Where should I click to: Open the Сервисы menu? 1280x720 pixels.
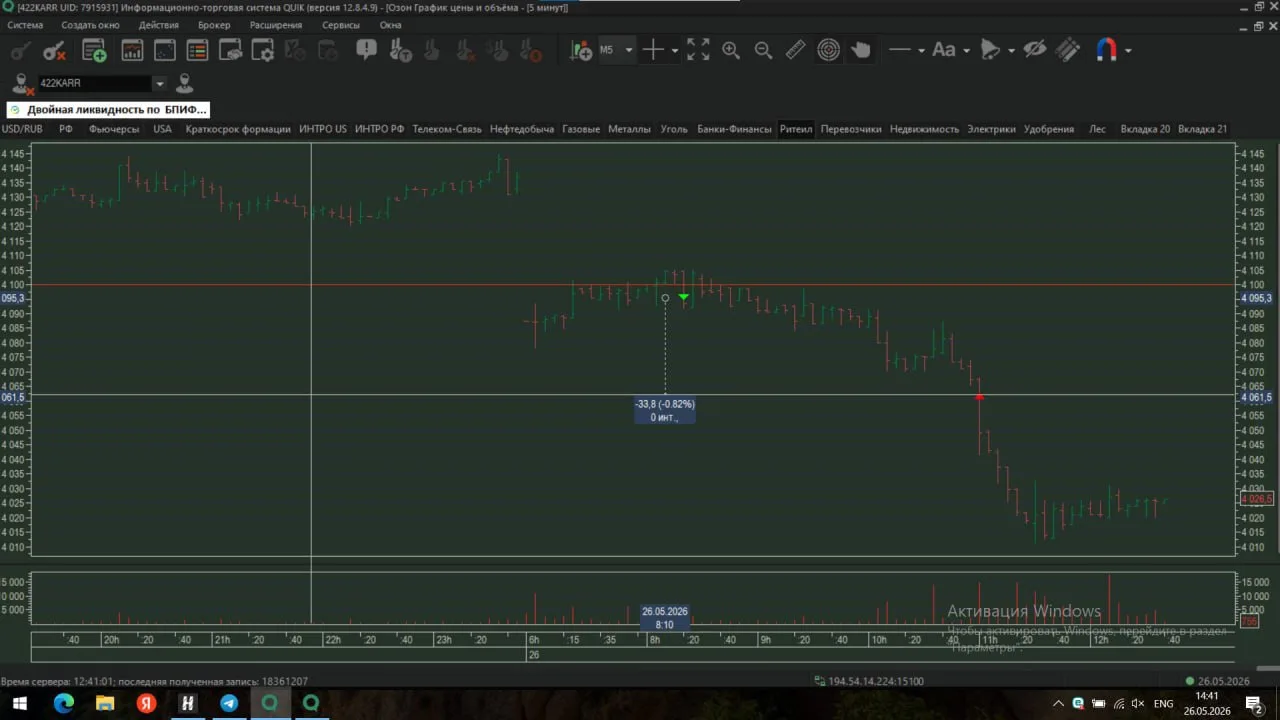341,25
